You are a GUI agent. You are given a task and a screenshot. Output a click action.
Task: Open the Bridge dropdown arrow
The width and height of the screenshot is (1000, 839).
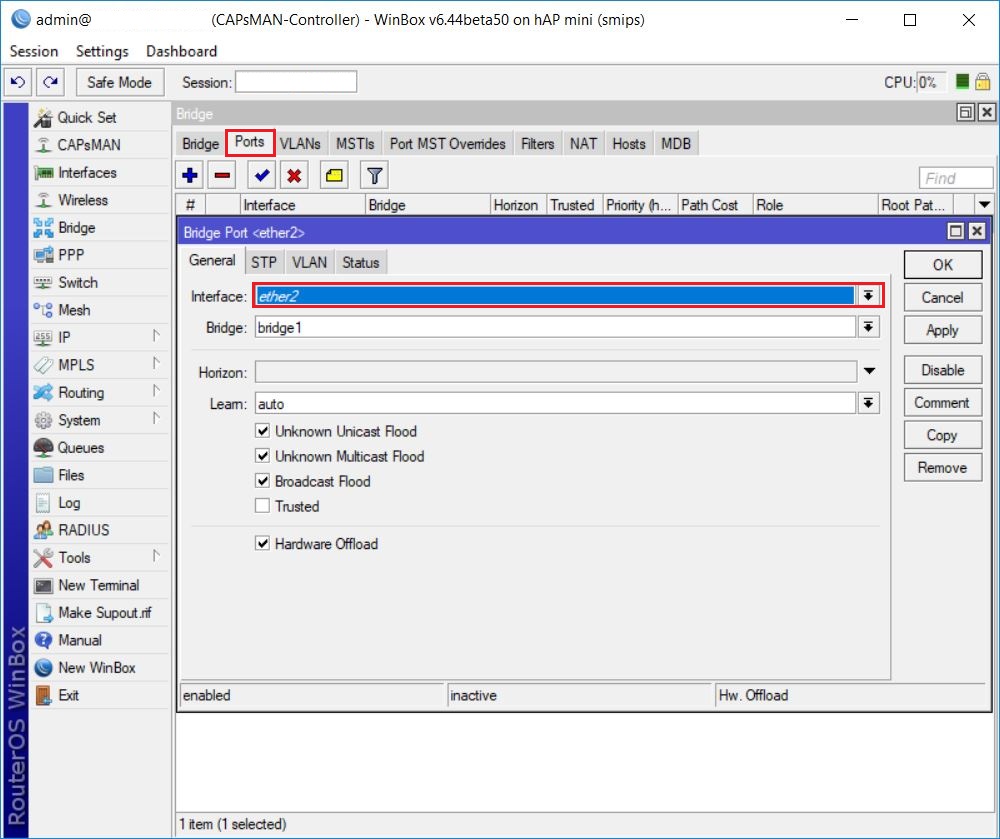point(868,327)
